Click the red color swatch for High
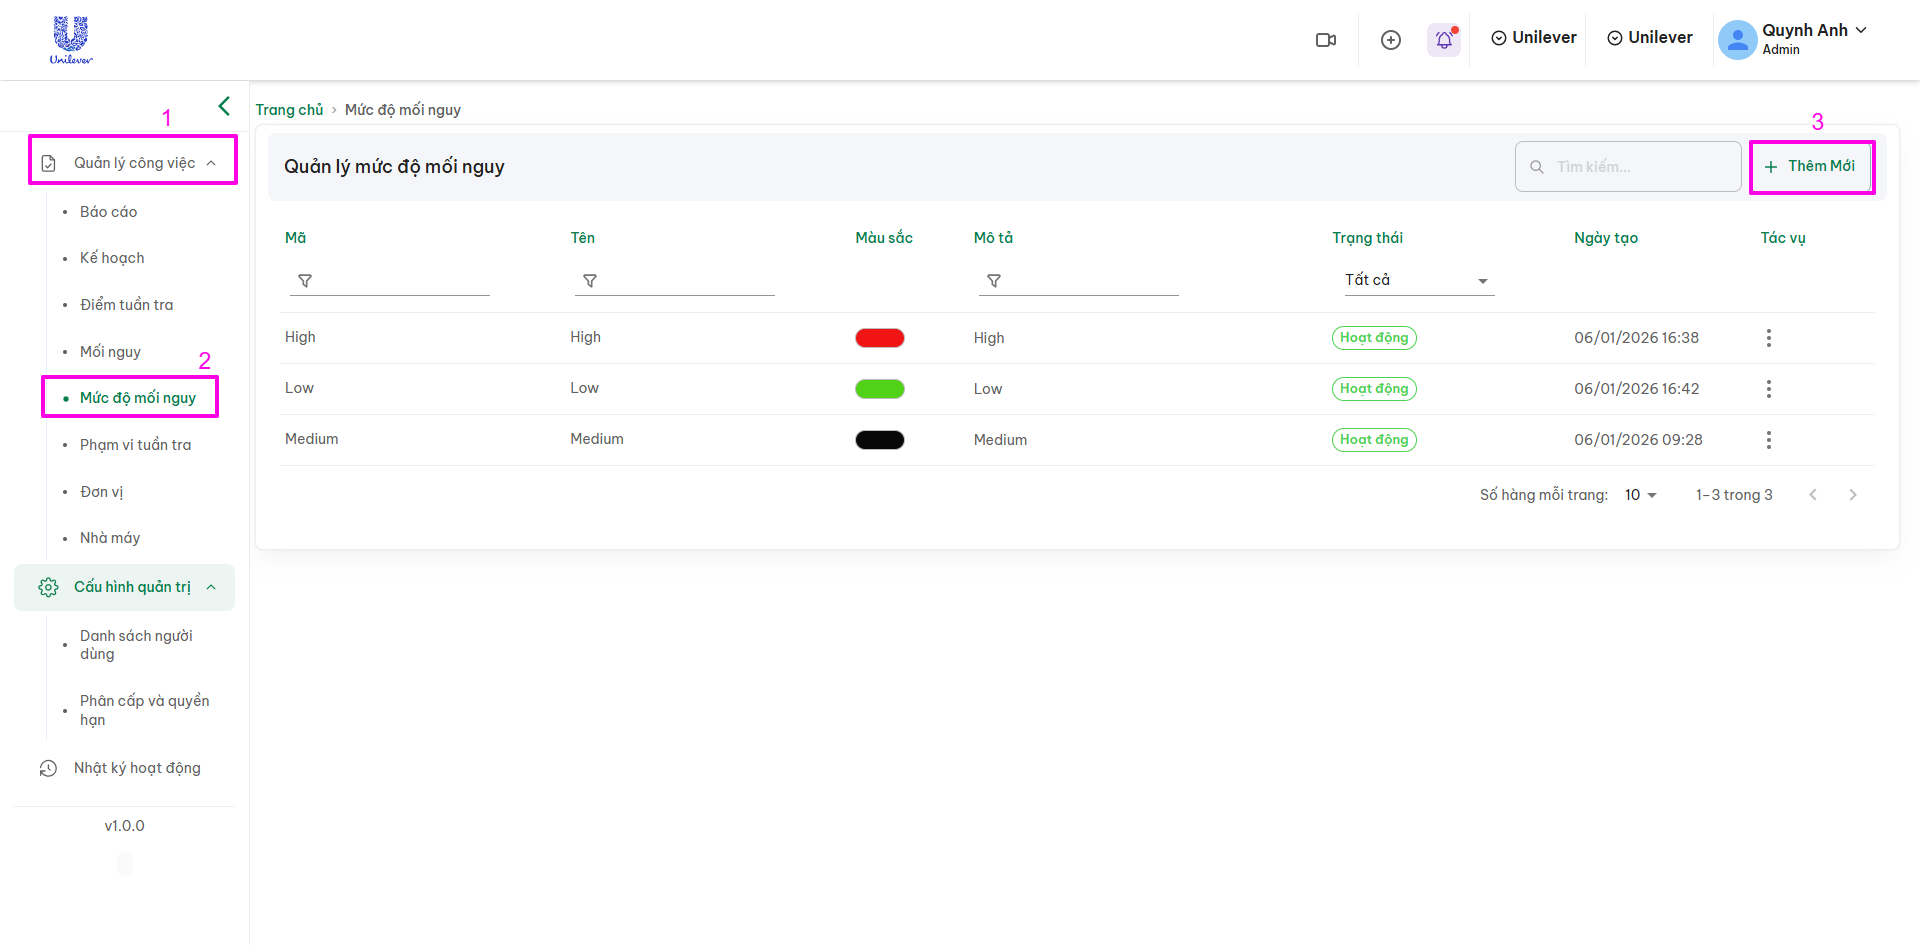The width and height of the screenshot is (1920, 945). pyautogui.click(x=879, y=338)
